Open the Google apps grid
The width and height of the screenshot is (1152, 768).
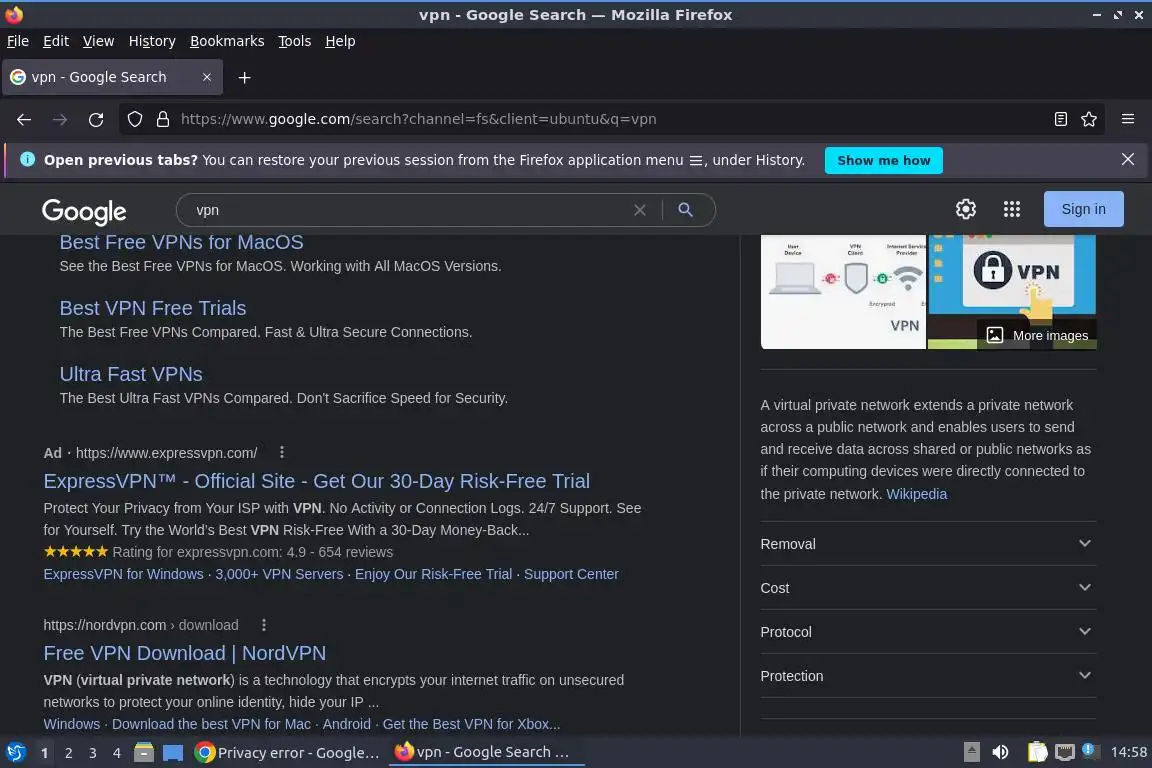click(x=1012, y=209)
